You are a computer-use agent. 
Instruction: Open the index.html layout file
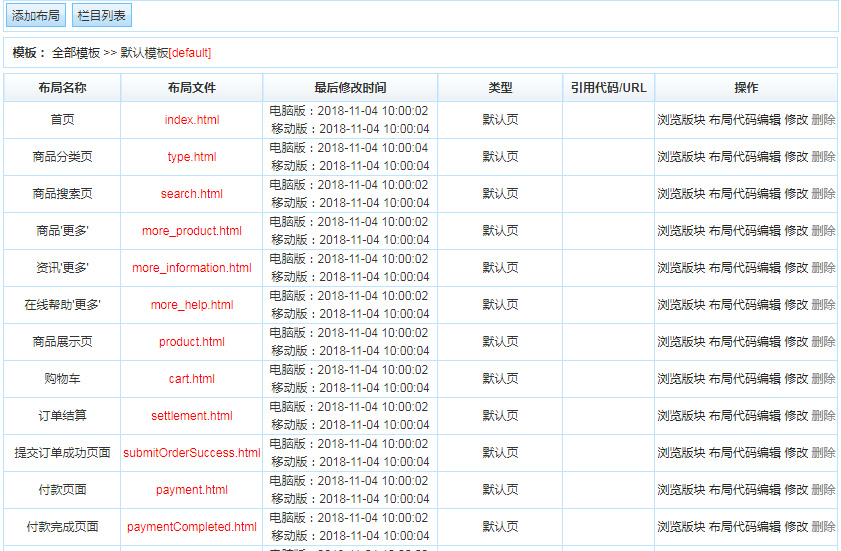point(192,120)
